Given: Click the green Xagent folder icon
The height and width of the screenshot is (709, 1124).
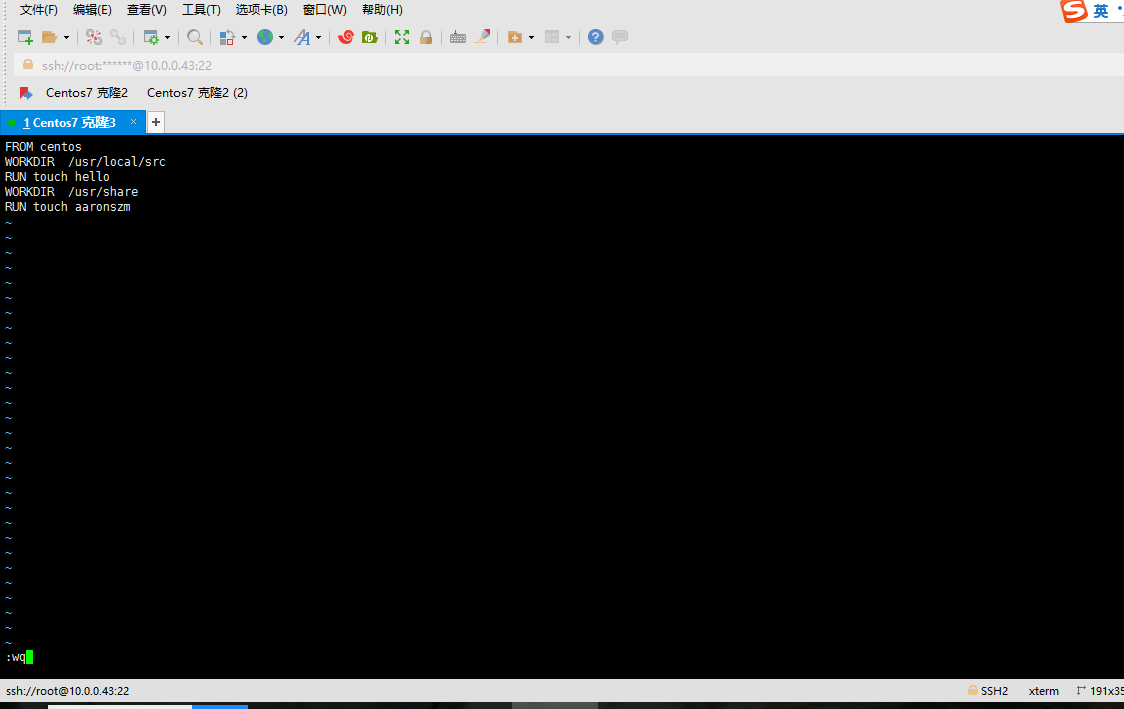Looking at the screenshot, I should 370,37.
